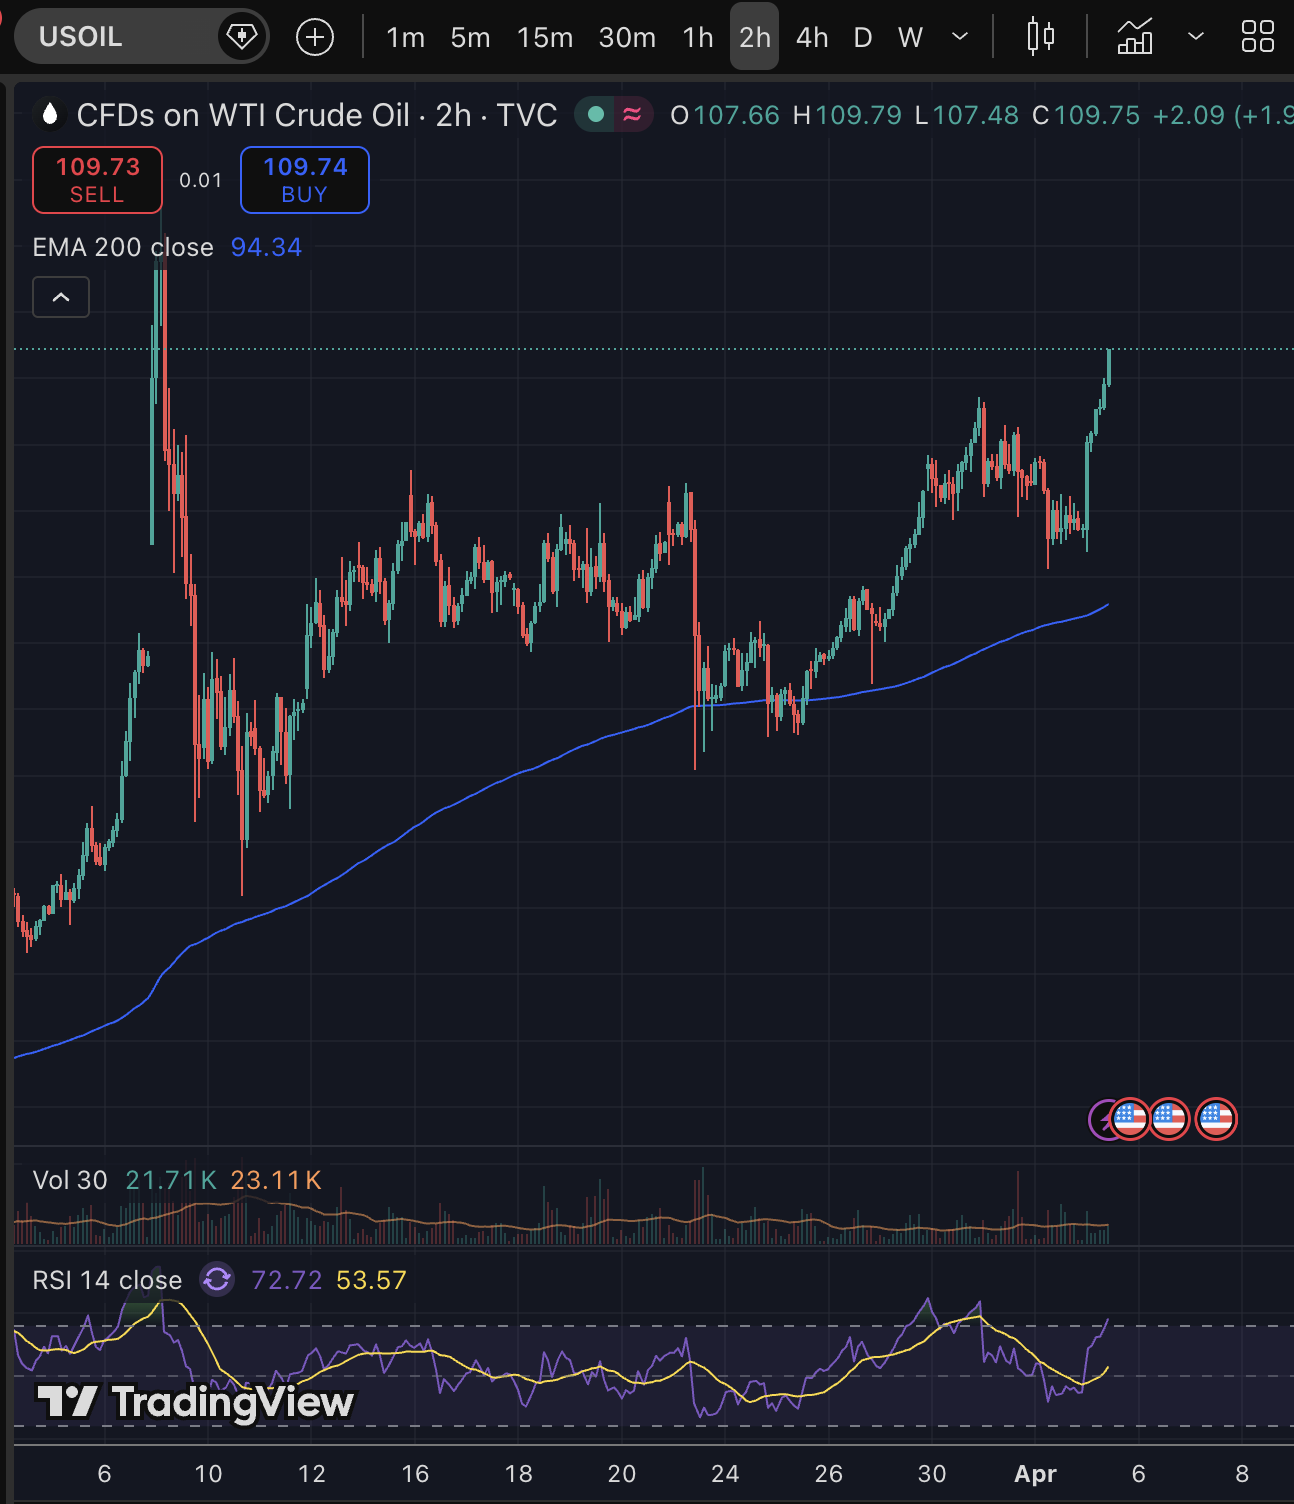Switch to the 5m timeframe

[470, 38]
